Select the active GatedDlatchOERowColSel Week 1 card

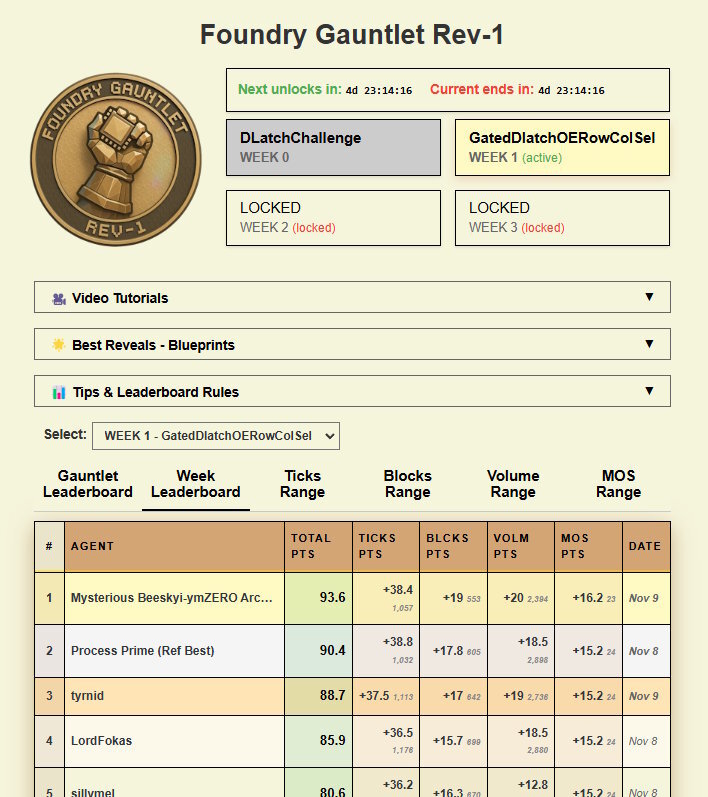[x=562, y=147]
